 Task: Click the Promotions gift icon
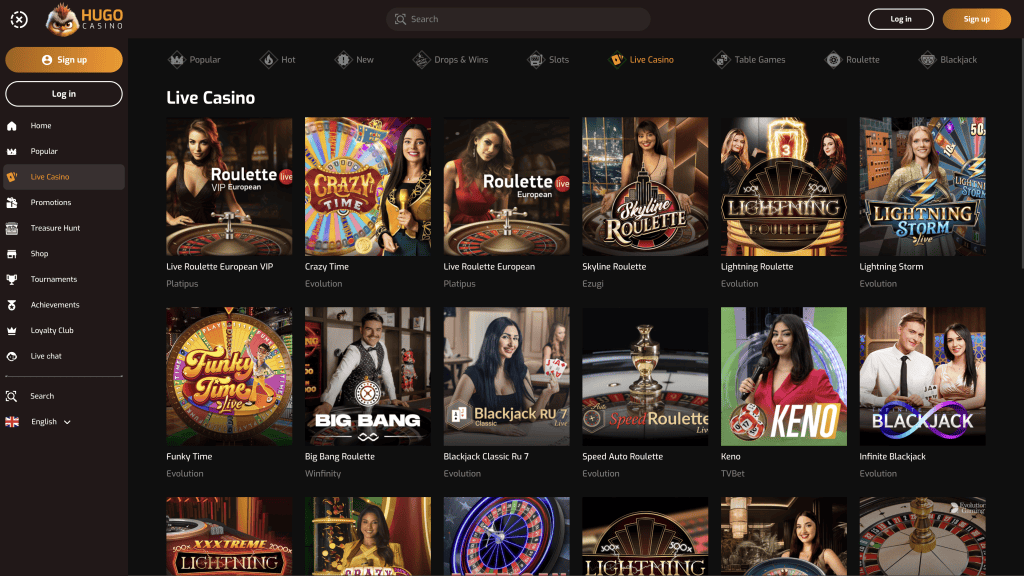12,202
